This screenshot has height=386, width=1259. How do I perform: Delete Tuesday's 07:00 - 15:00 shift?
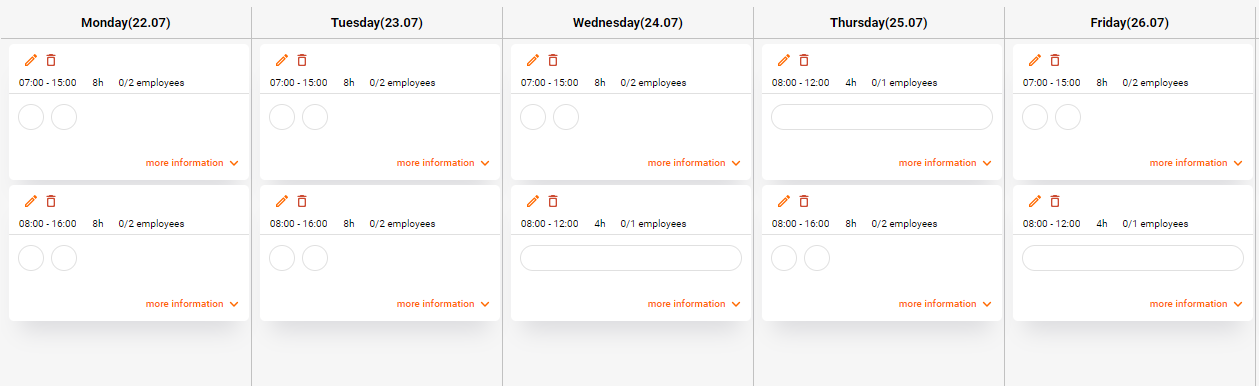pyautogui.click(x=303, y=61)
